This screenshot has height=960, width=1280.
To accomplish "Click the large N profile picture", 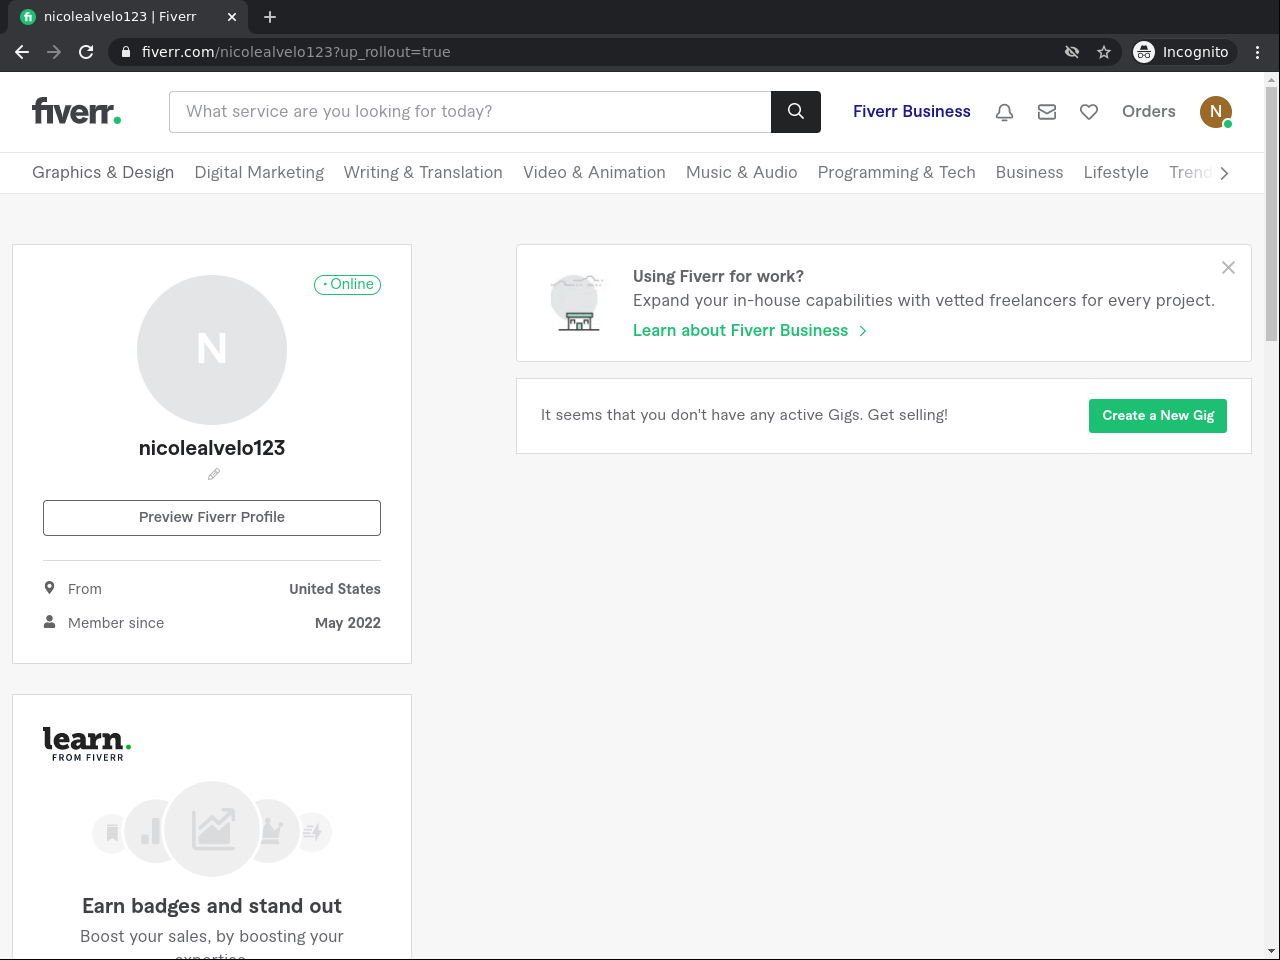I will pos(212,350).
